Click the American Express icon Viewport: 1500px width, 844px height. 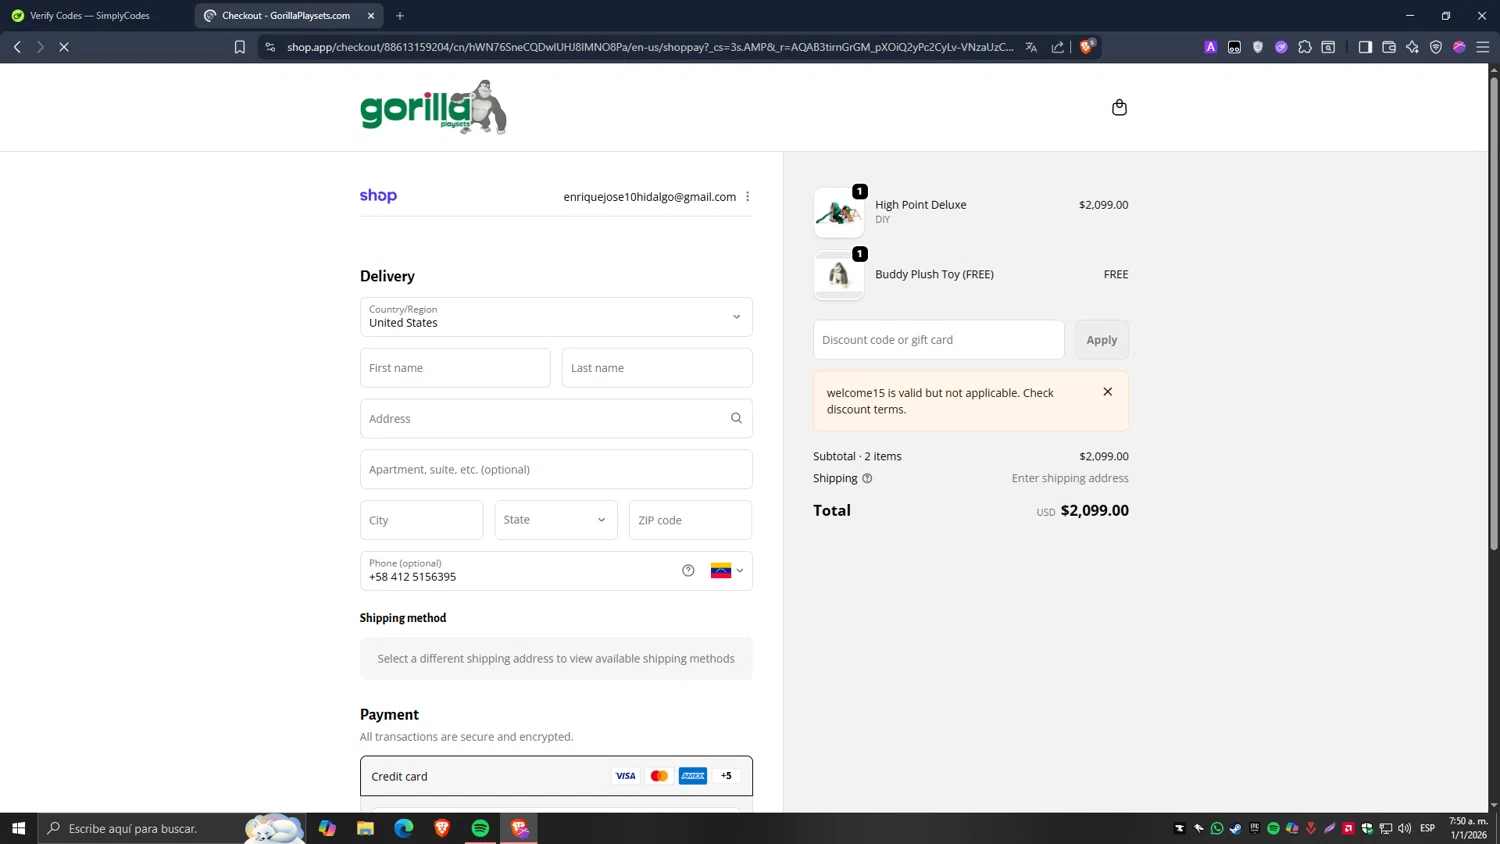coord(693,776)
